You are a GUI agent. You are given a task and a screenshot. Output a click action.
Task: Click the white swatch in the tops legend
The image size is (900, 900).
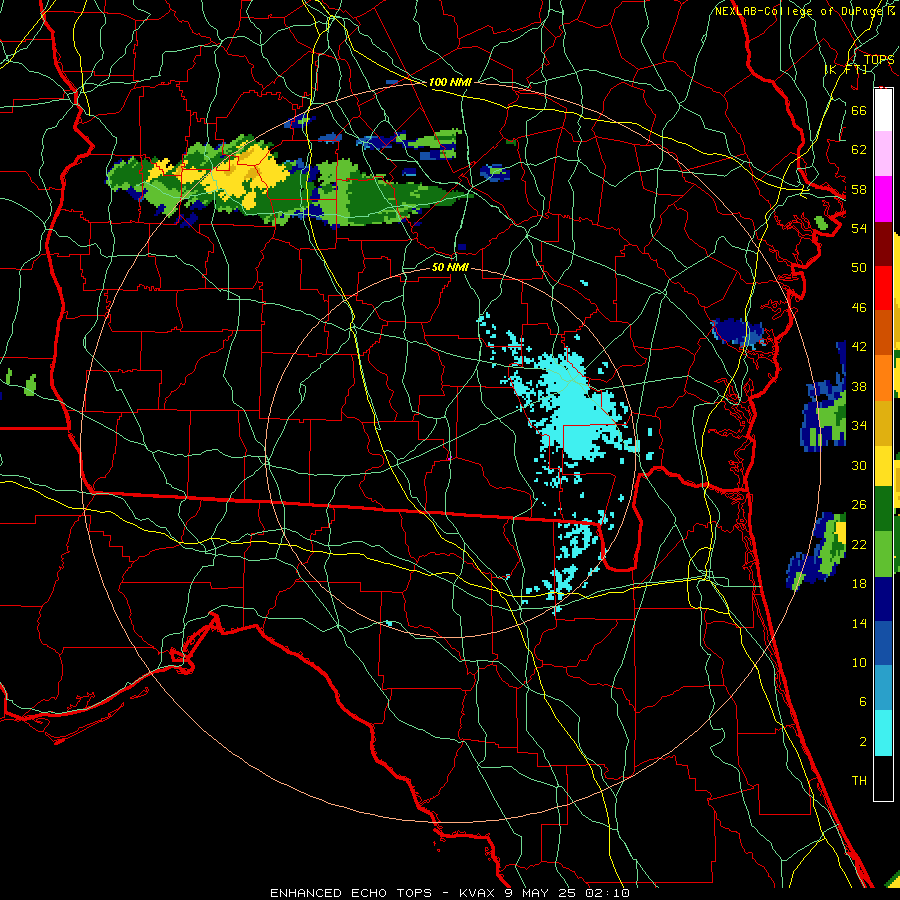tap(883, 110)
